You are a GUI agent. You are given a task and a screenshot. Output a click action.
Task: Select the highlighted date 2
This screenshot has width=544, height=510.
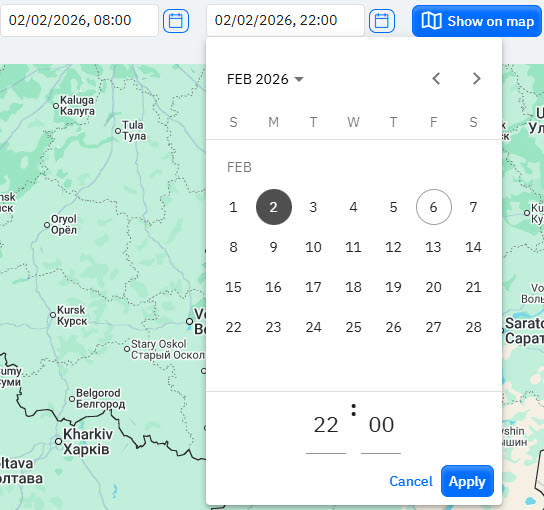[274, 207]
